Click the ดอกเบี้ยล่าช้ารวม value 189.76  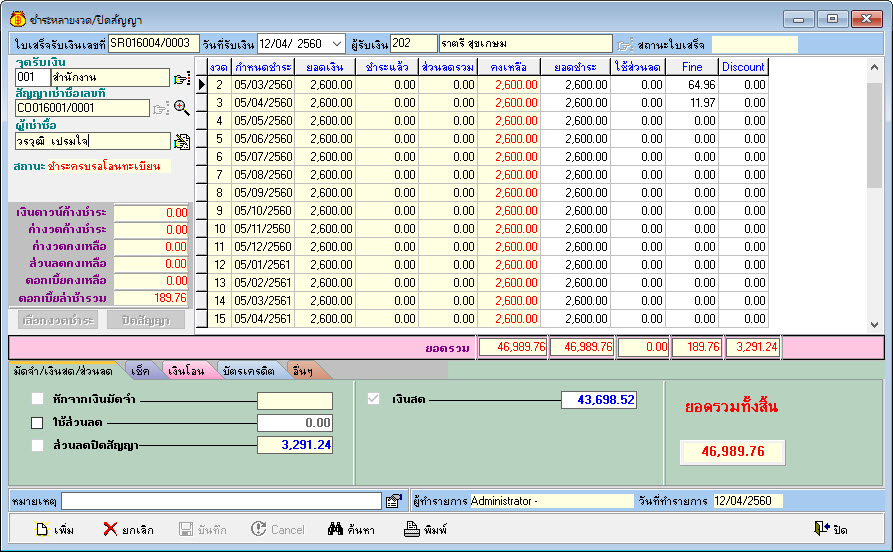[x=150, y=298]
